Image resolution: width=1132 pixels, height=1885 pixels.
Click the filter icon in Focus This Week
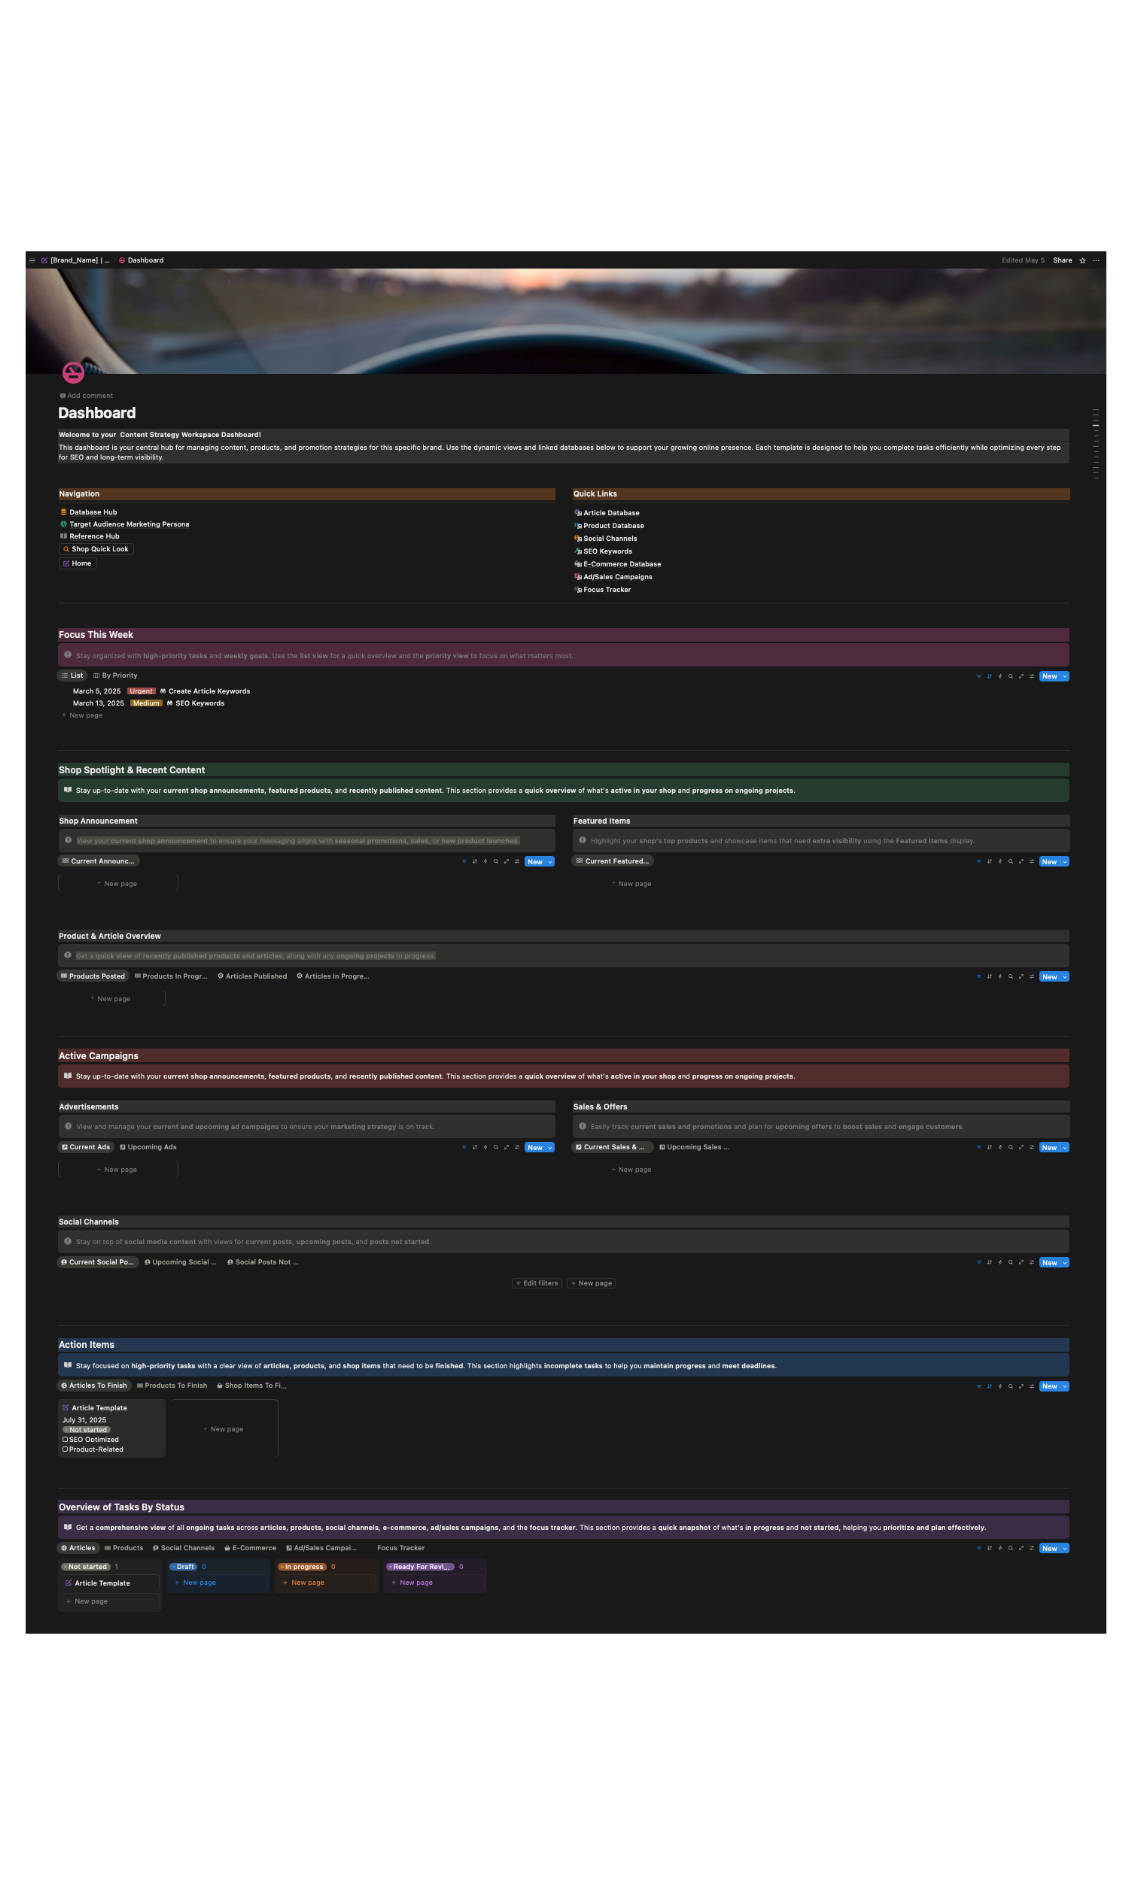[979, 677]
